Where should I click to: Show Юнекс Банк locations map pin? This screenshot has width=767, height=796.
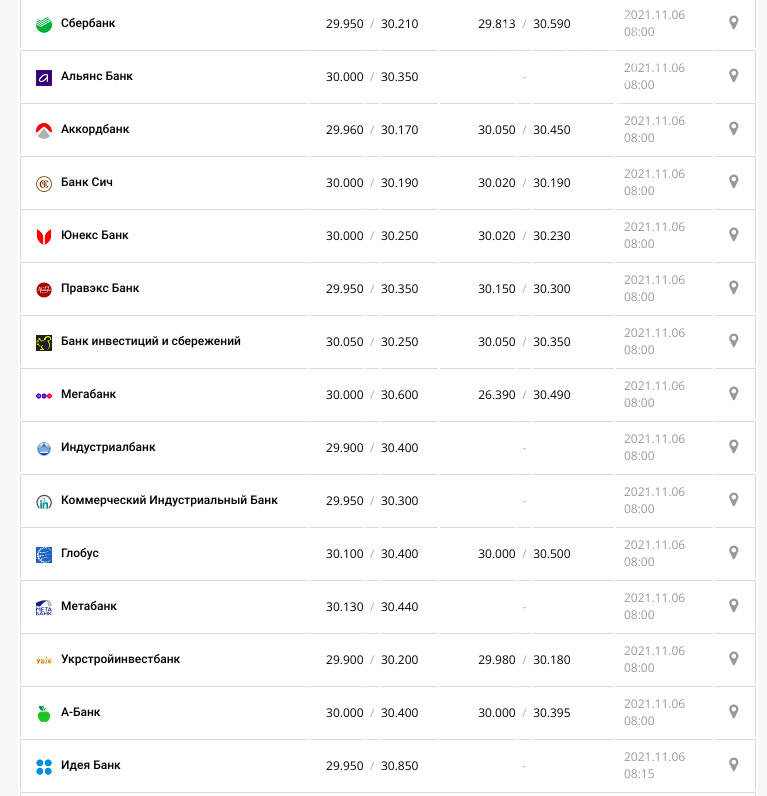(733, 235)
